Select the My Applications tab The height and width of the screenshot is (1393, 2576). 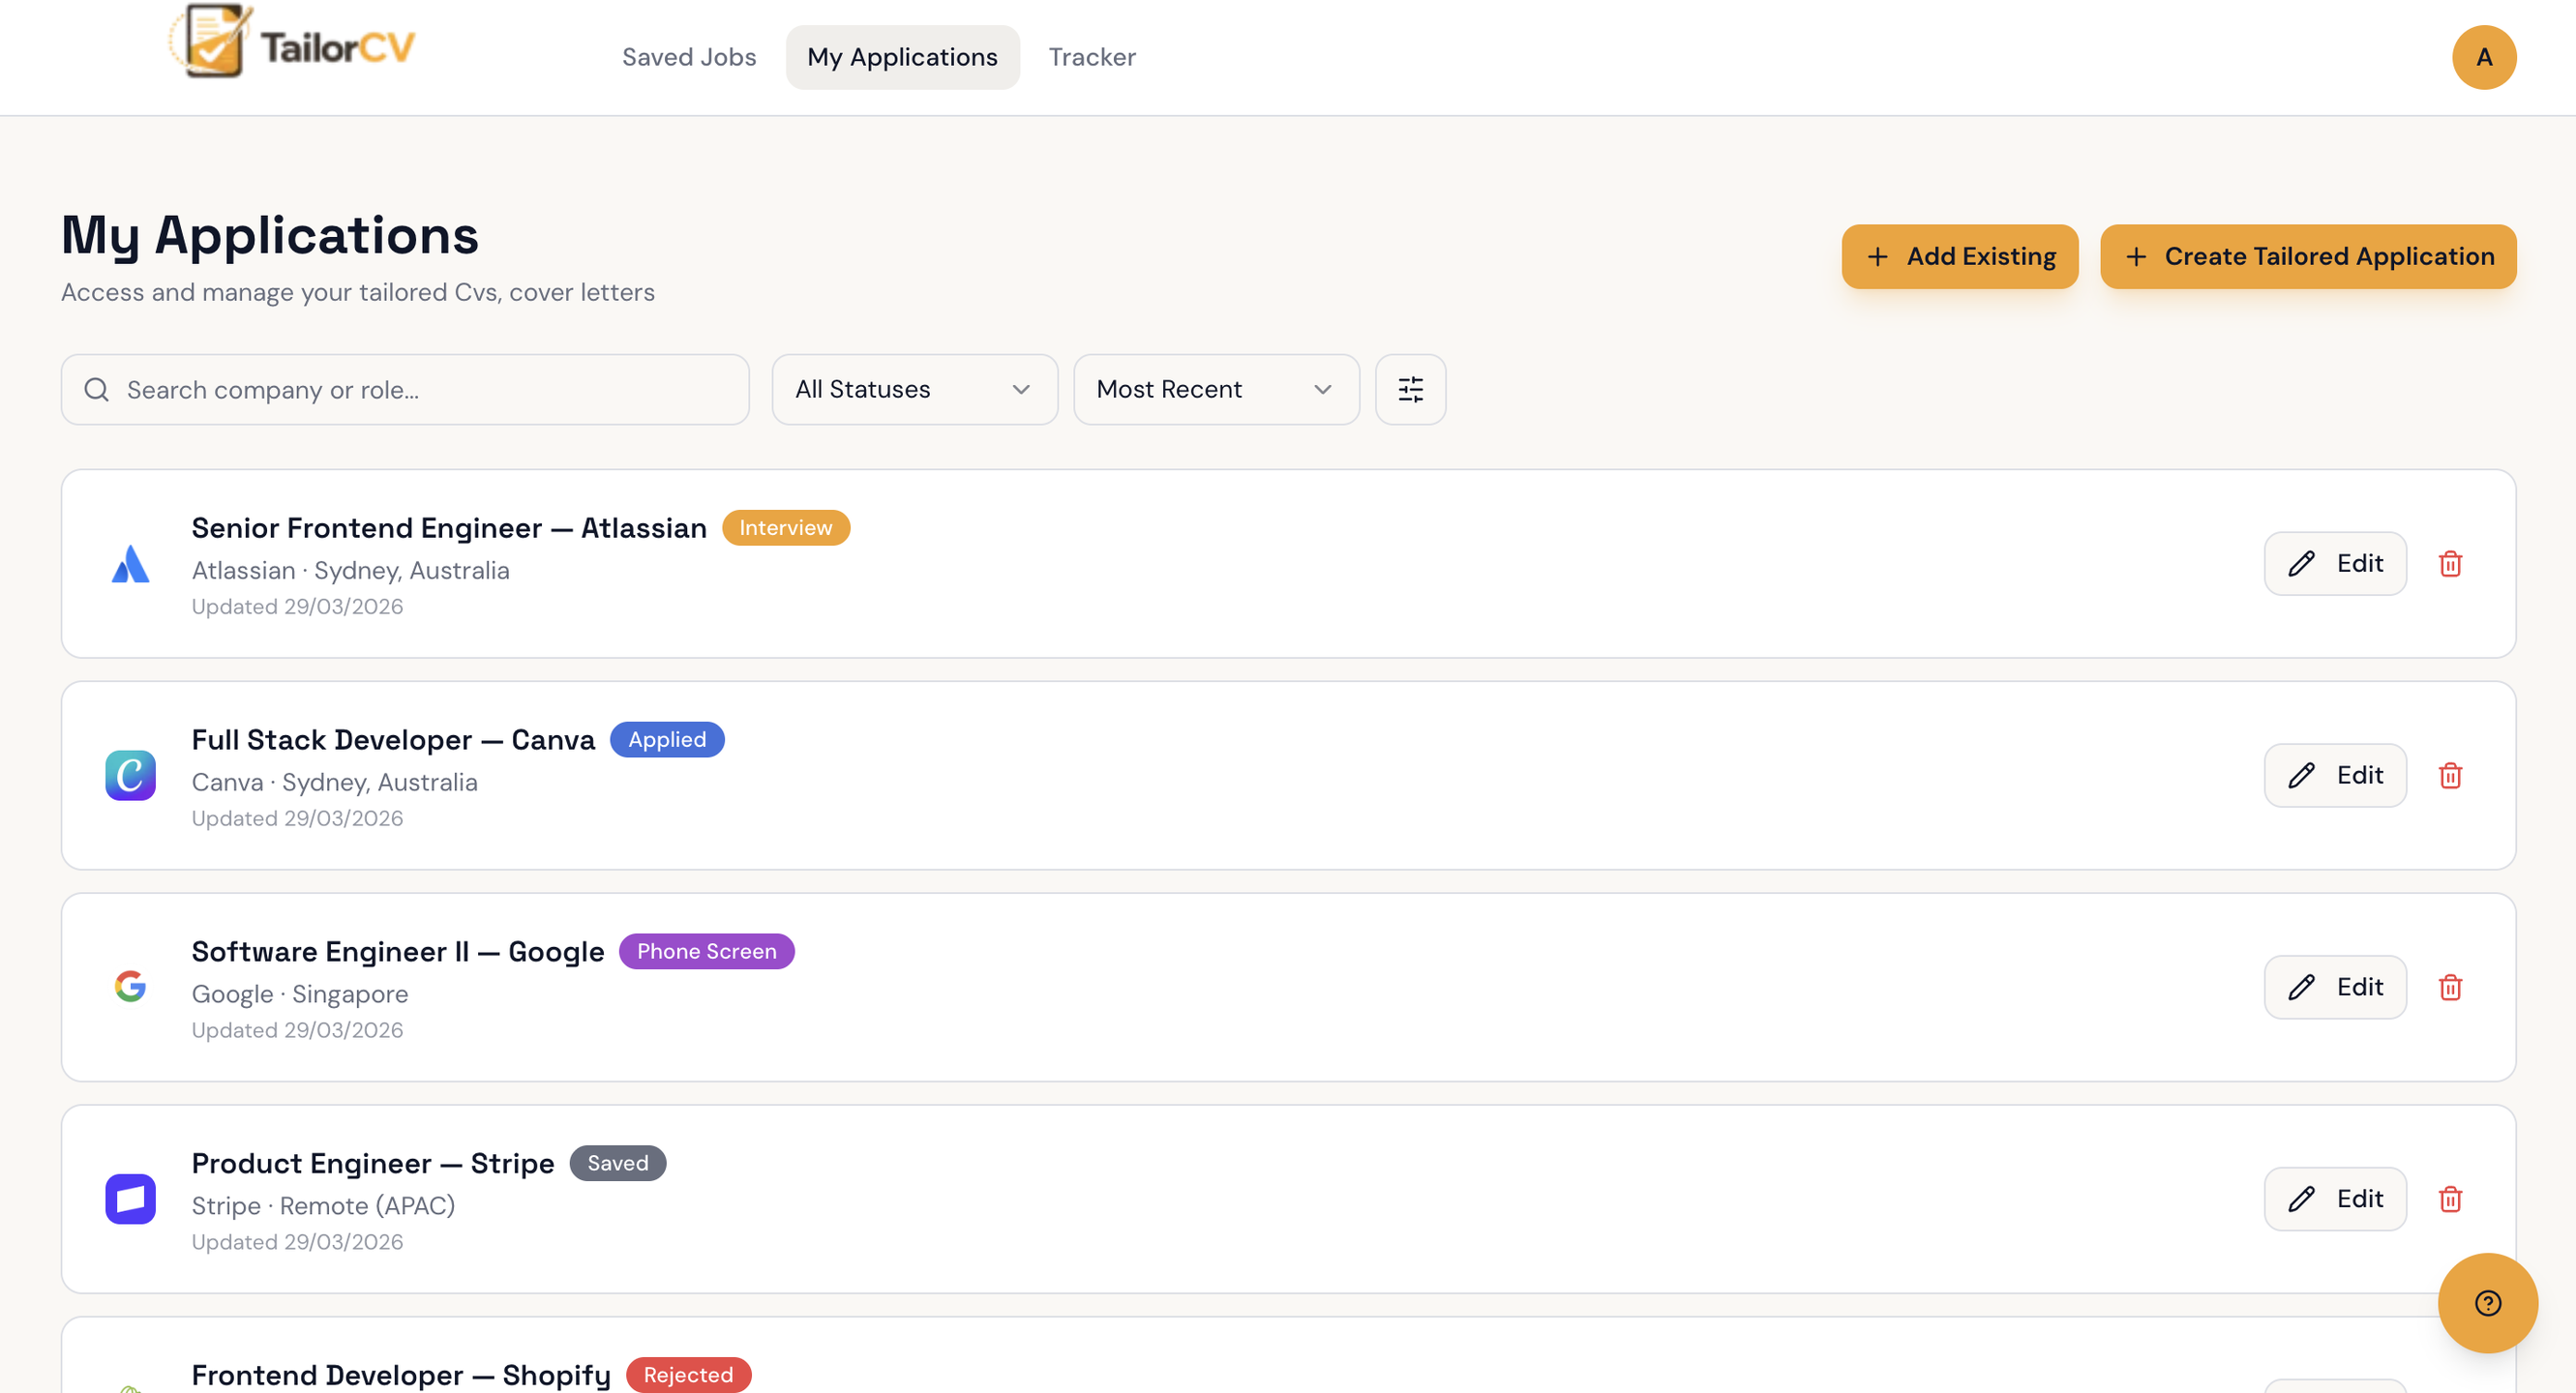point(902,57)
